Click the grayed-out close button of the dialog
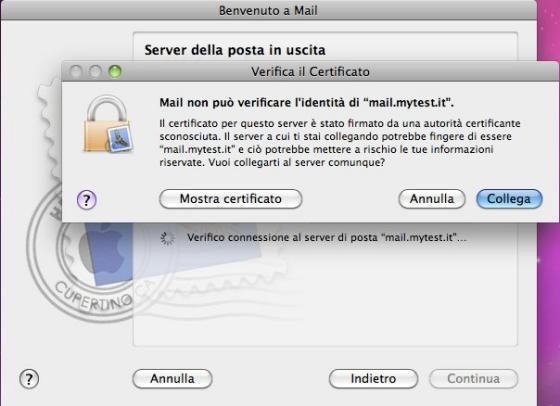 click(76, 71)
